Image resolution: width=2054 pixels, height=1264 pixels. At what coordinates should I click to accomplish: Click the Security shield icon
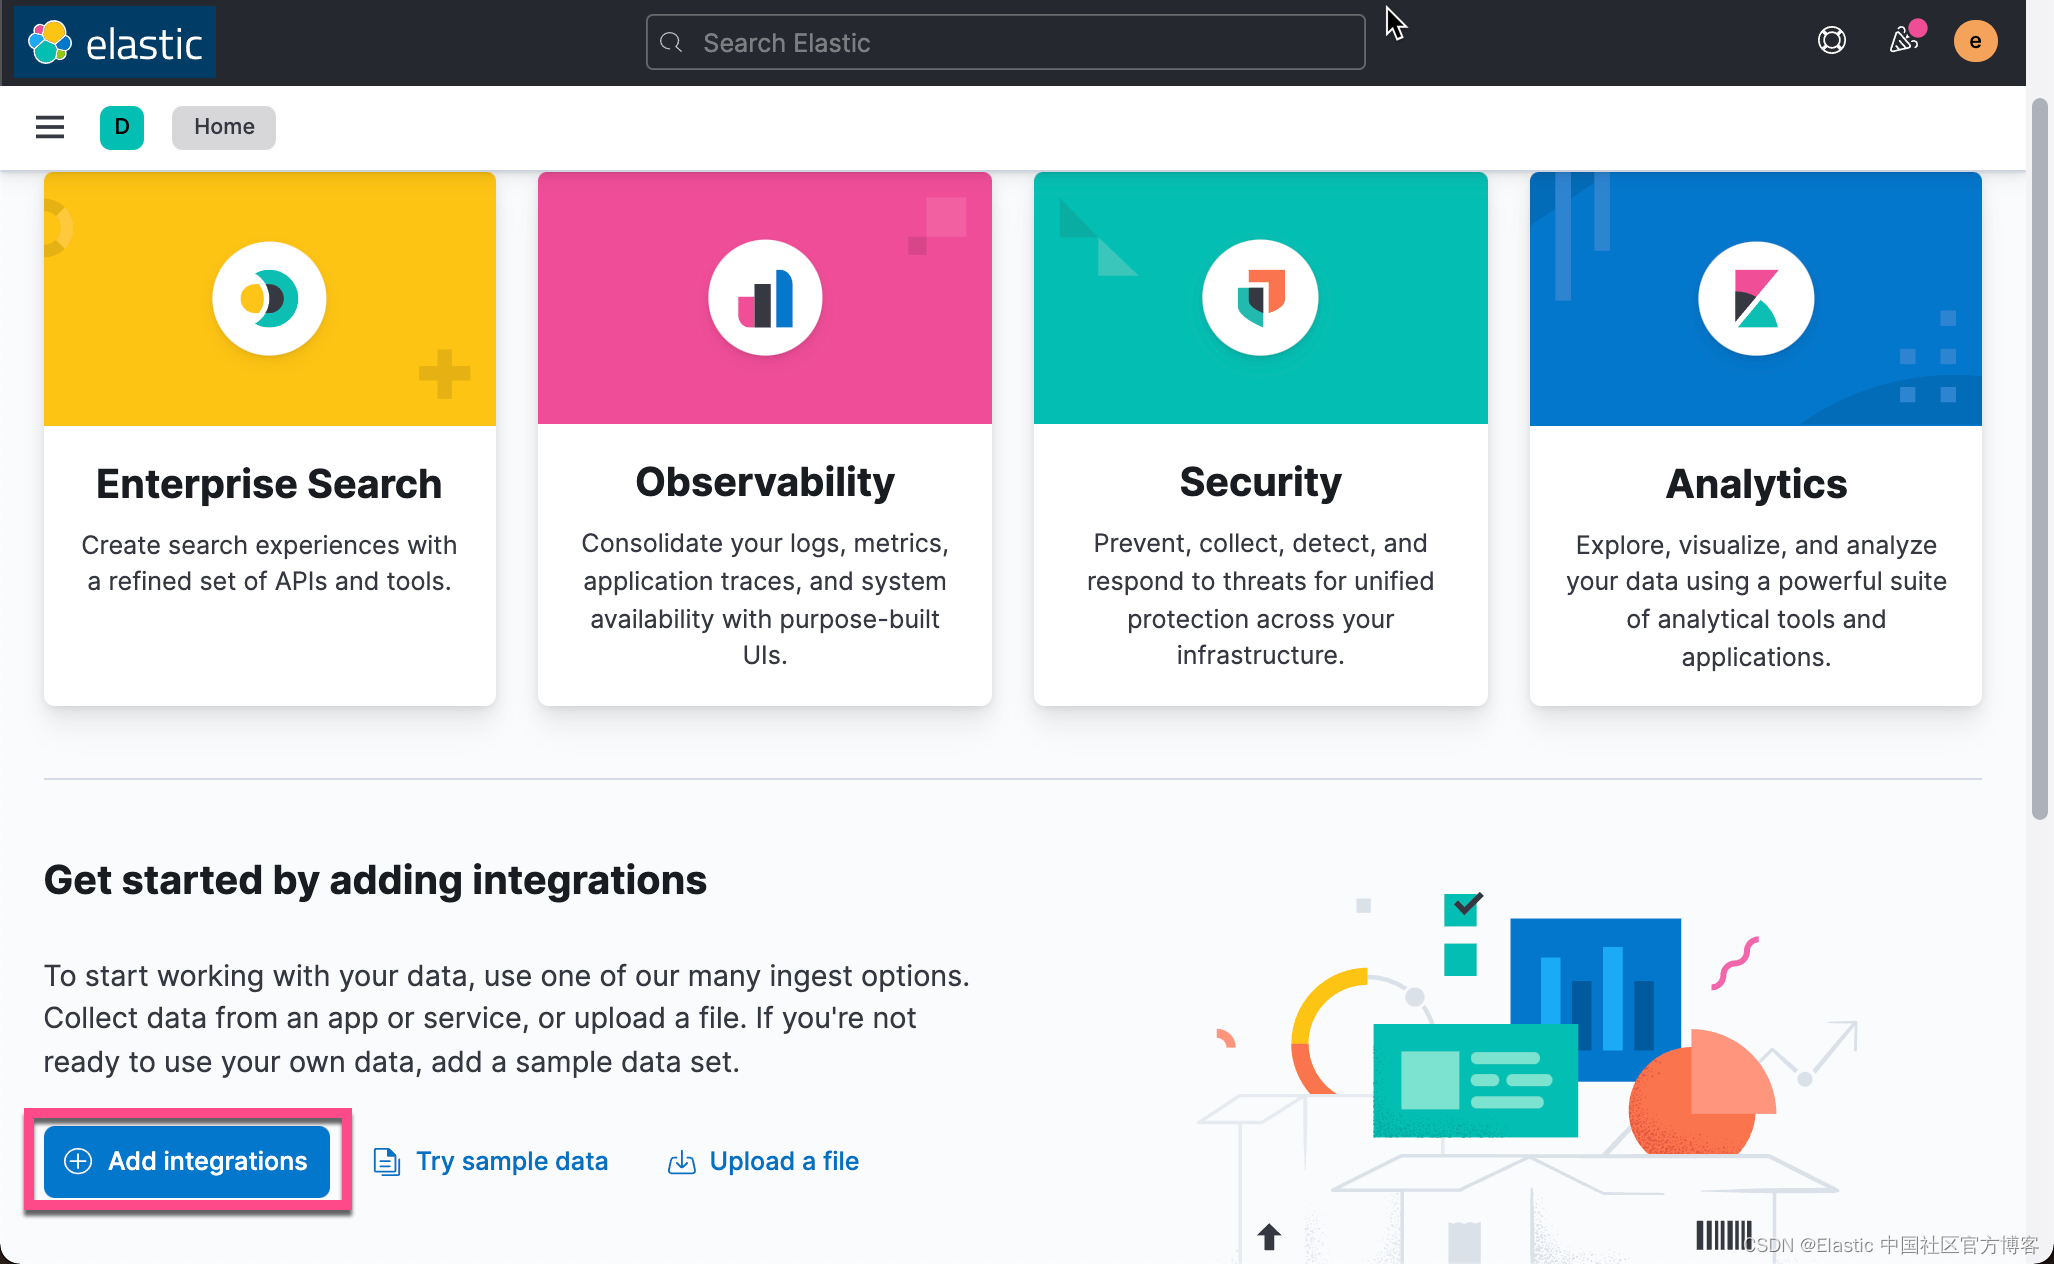tap(1259, 297)
